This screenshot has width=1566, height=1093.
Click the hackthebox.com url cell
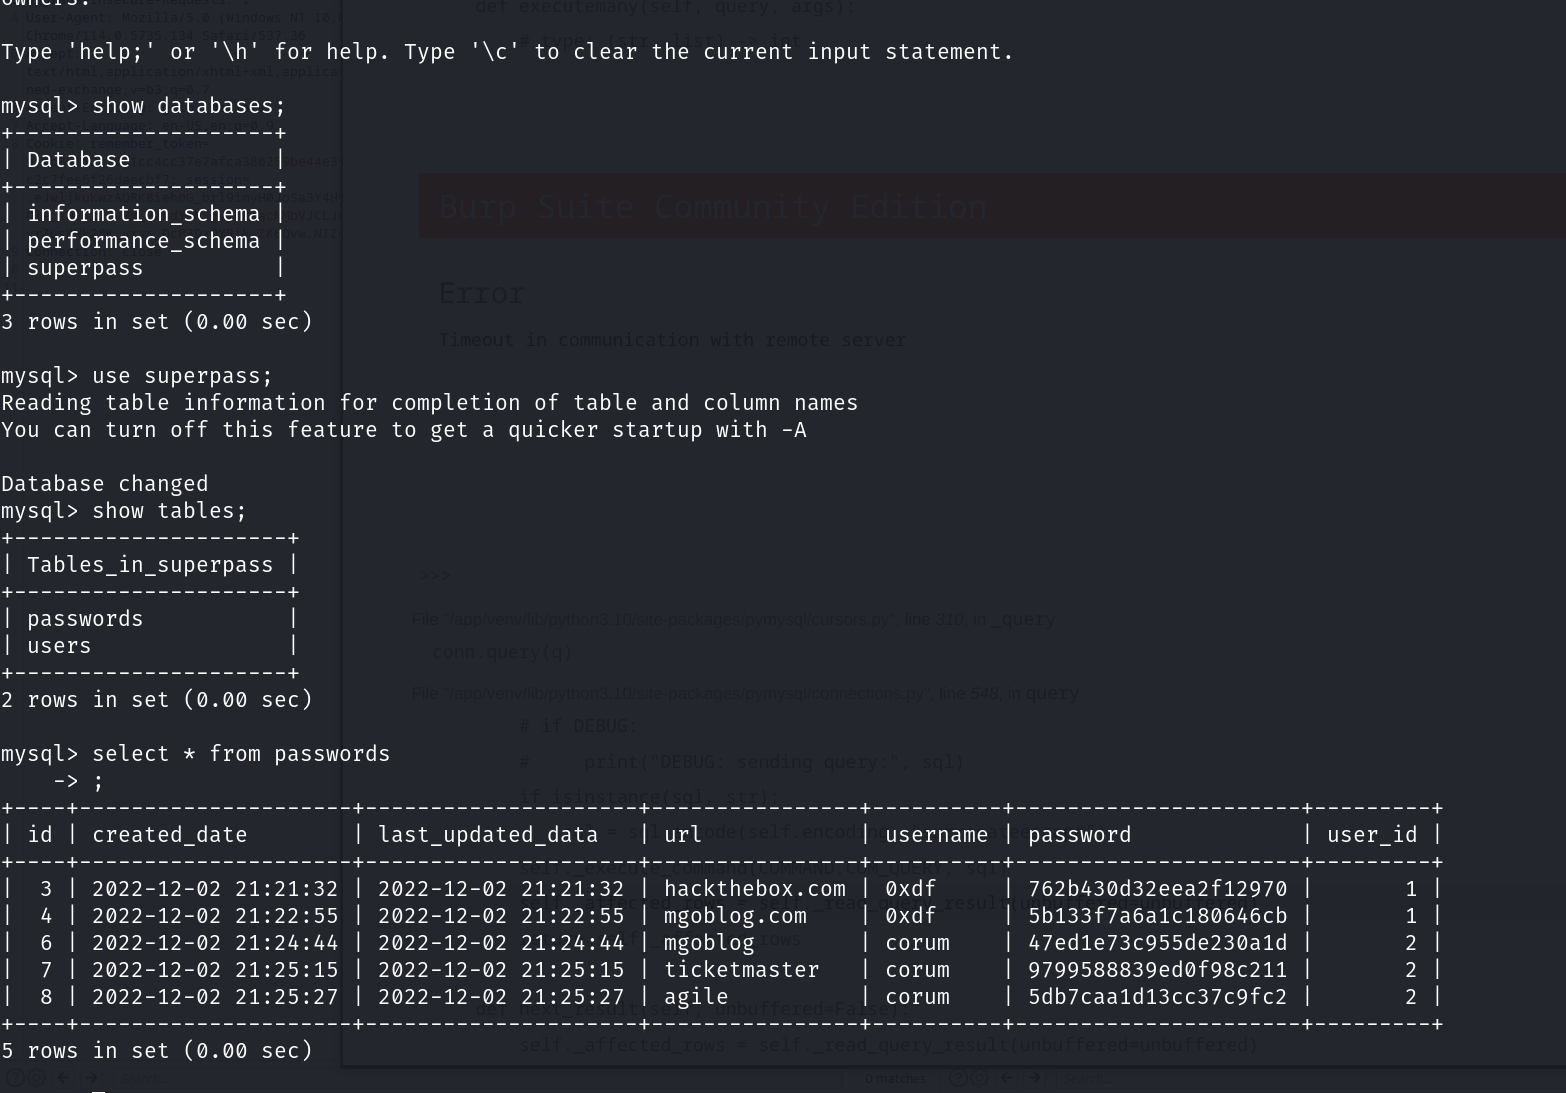point(754,889)
